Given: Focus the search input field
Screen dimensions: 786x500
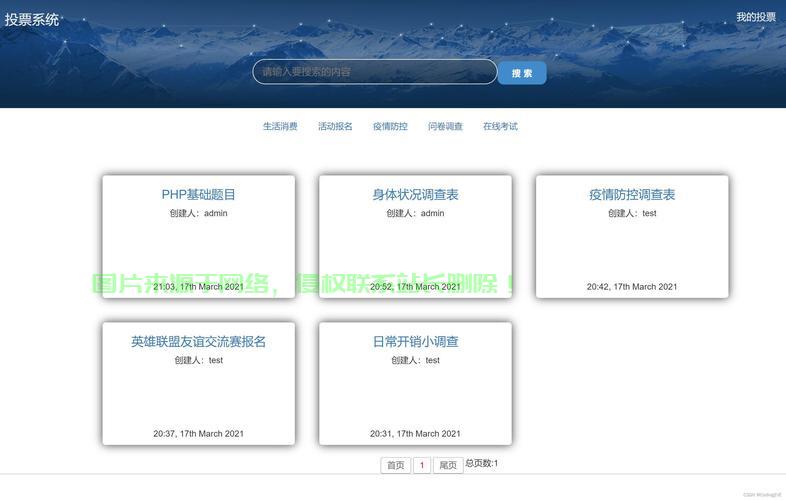Looking at the screenshot, I should (374, 72).
